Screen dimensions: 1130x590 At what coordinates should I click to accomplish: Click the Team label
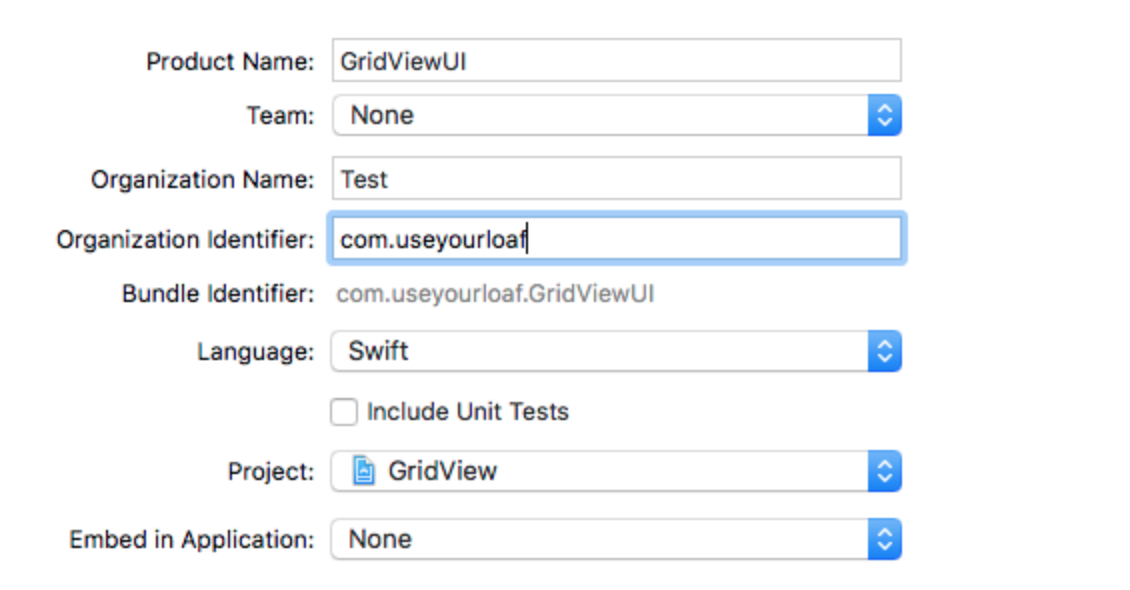pyautogui.click(x=280, y=116)
